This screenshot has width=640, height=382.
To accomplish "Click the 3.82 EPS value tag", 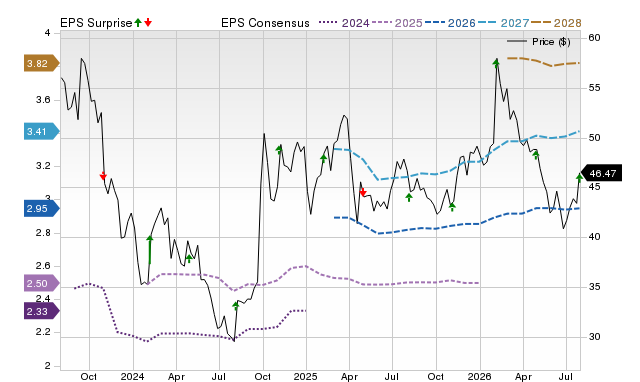I will point(42,63).
